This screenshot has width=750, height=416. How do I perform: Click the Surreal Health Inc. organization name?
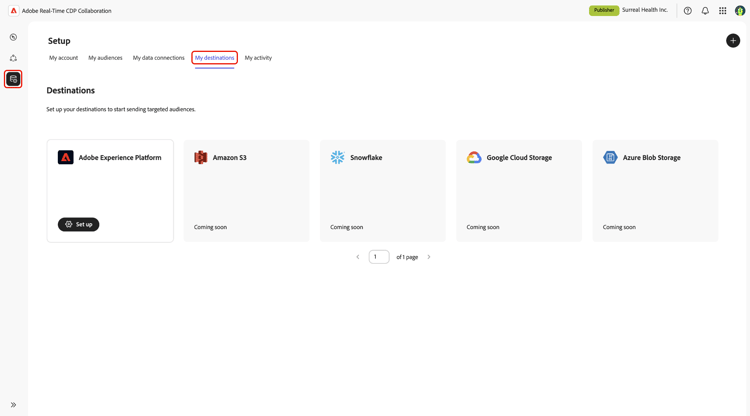coord(645,10)
